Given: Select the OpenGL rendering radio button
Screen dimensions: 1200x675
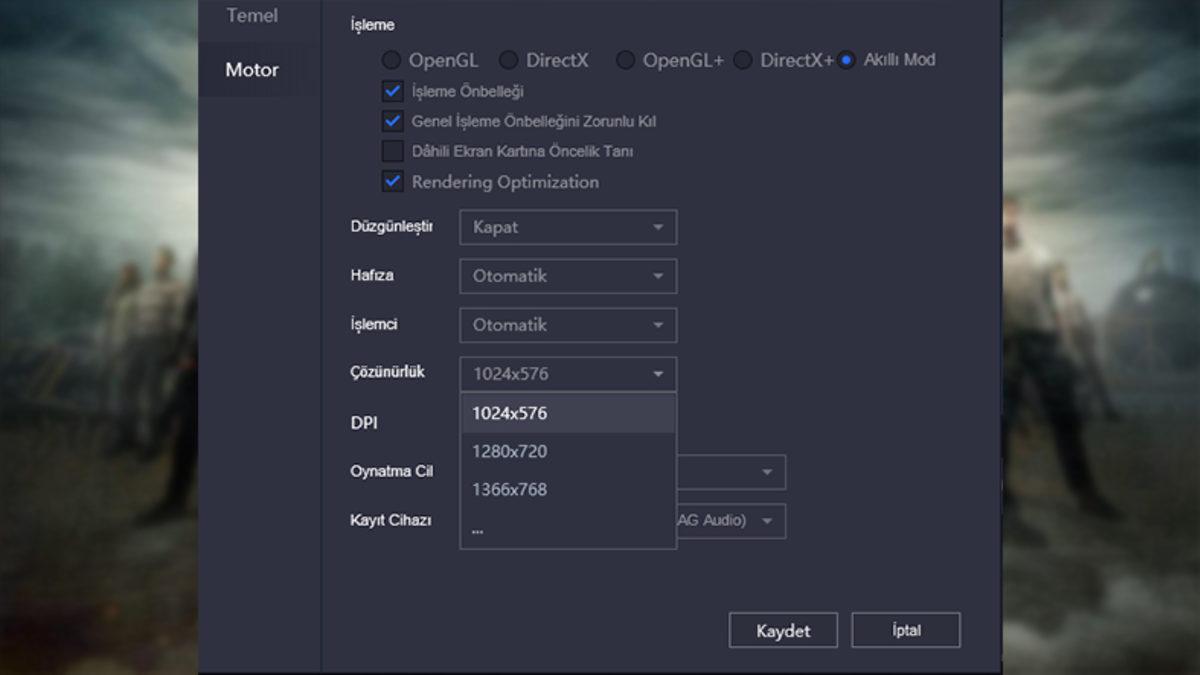Looking at the screenshot, I should coord(391,60).
